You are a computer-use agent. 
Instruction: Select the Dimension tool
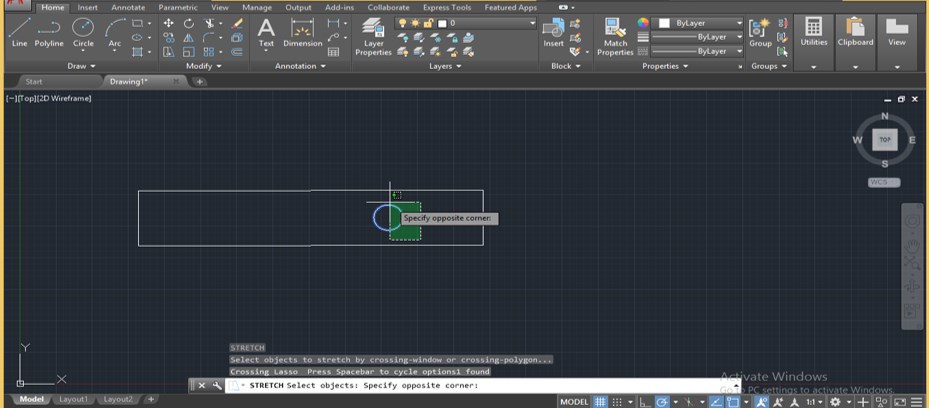303,33
